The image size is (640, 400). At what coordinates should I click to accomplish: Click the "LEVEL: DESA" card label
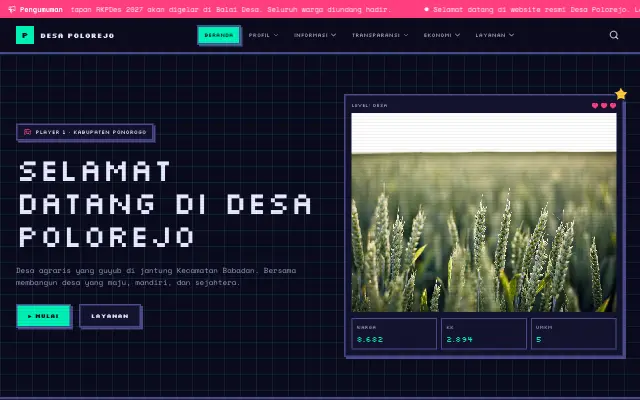369,105
